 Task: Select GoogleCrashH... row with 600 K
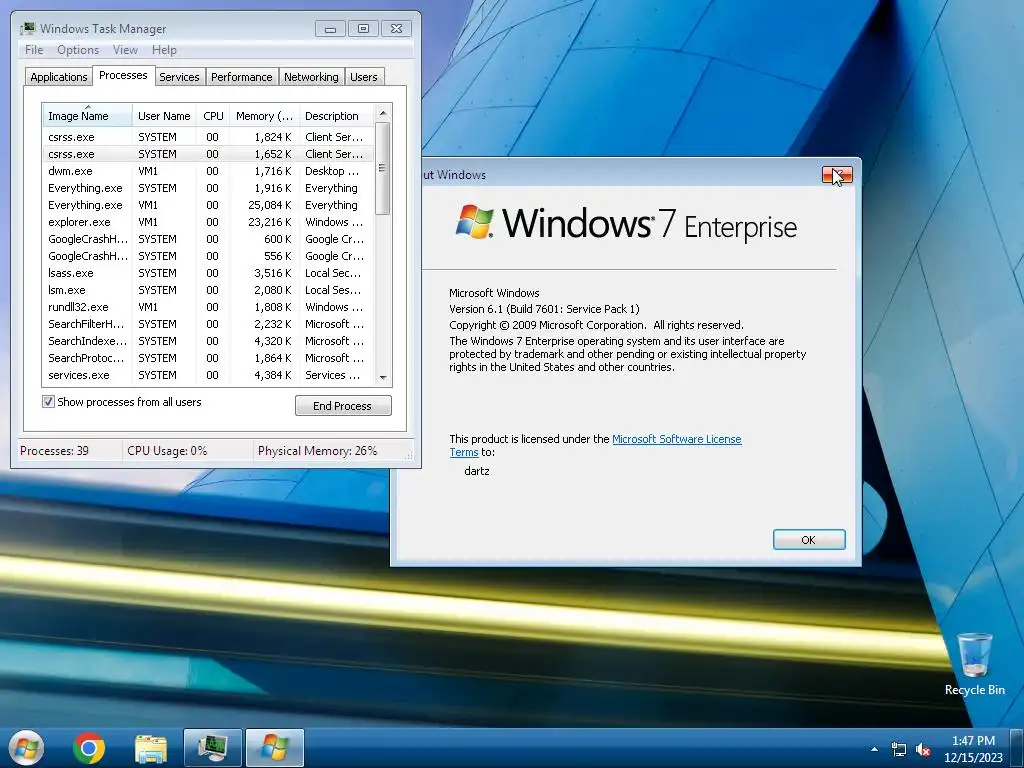(208, 239)
